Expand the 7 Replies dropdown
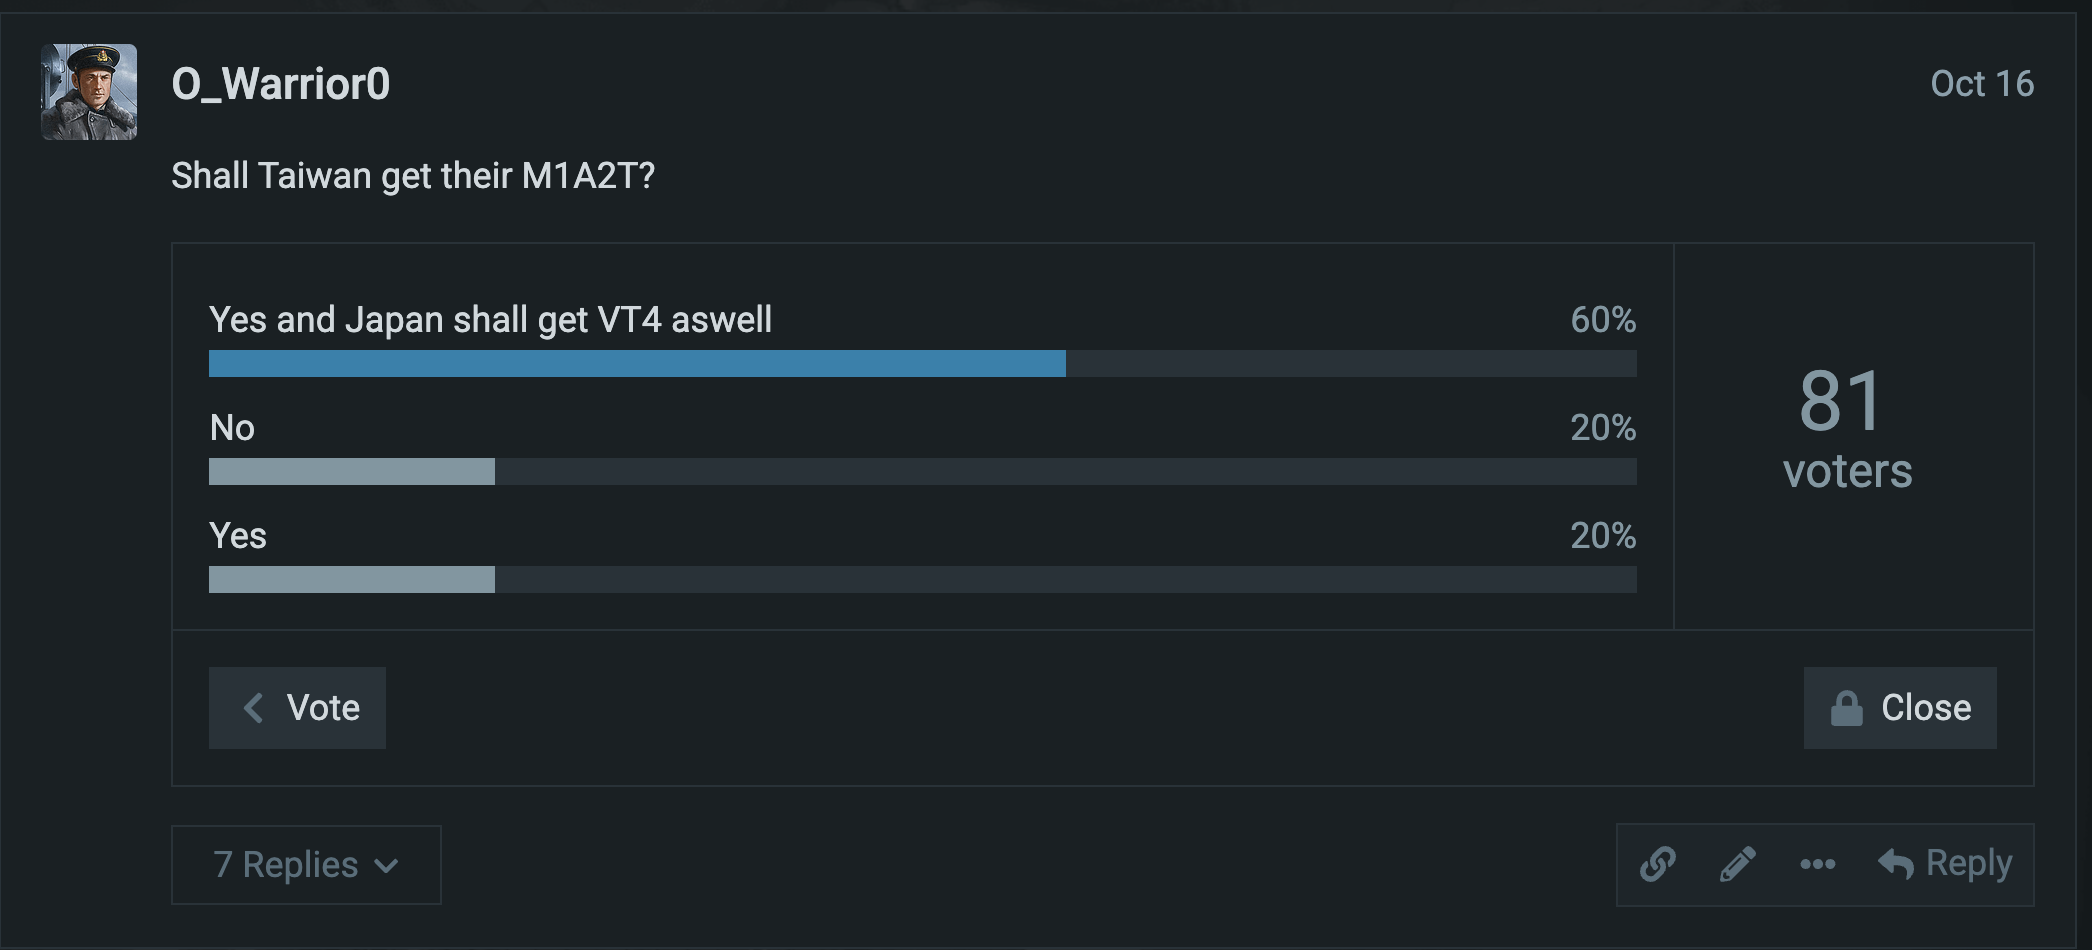Image resolution: width=2092 pixels, height=950 pixels. (286, 865)
